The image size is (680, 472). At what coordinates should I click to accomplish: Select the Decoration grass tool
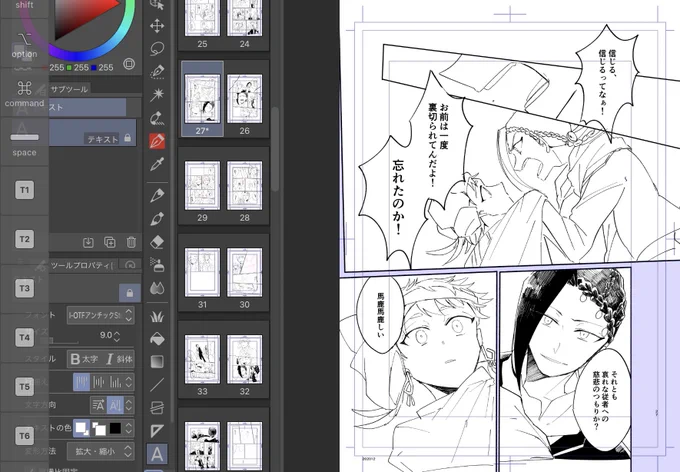pyautogui.click(x=157, y=317)
